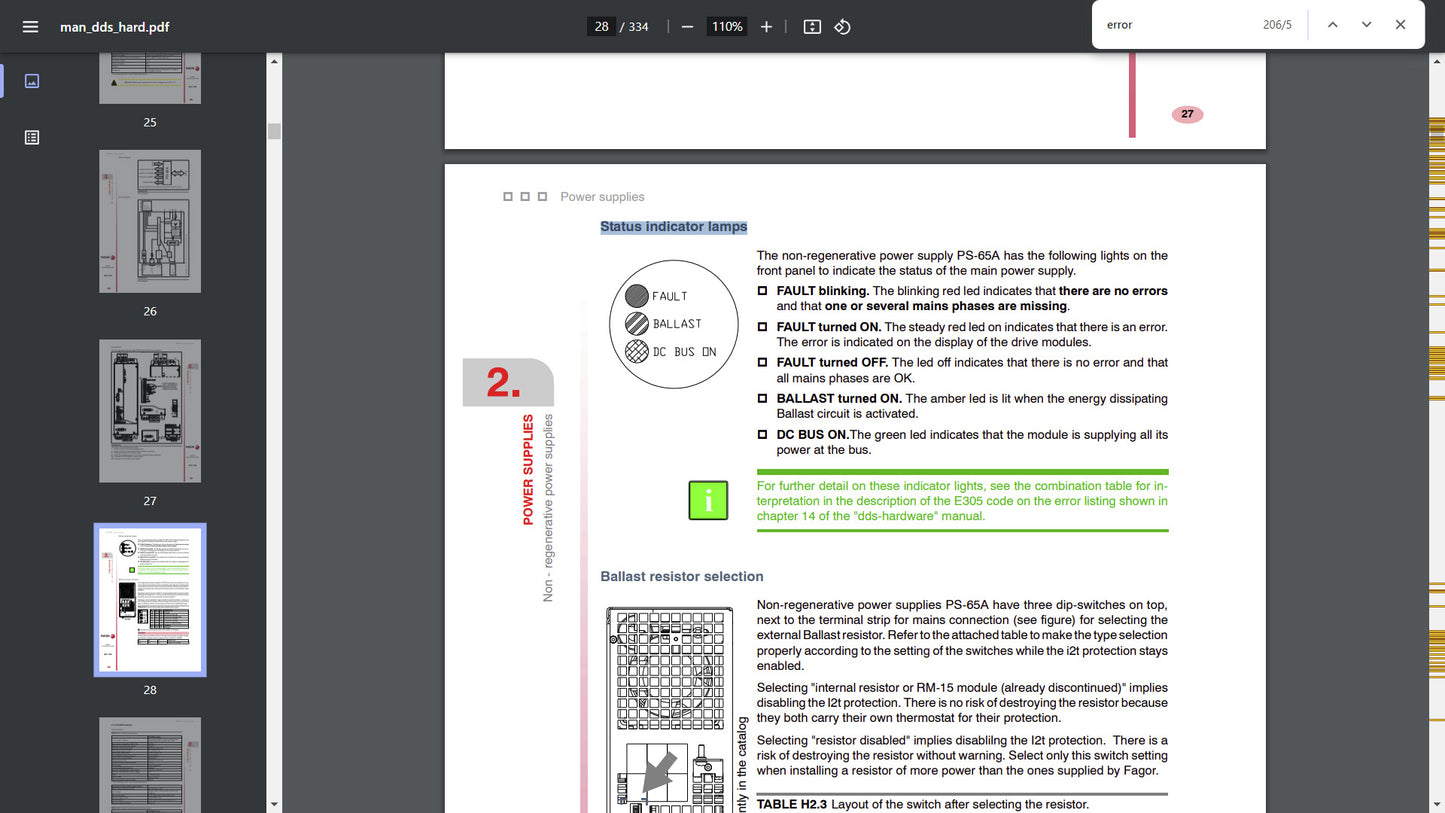Click sidebar scrollbar up arrow
Screen dimensions: 1445x813
point(274,61)
